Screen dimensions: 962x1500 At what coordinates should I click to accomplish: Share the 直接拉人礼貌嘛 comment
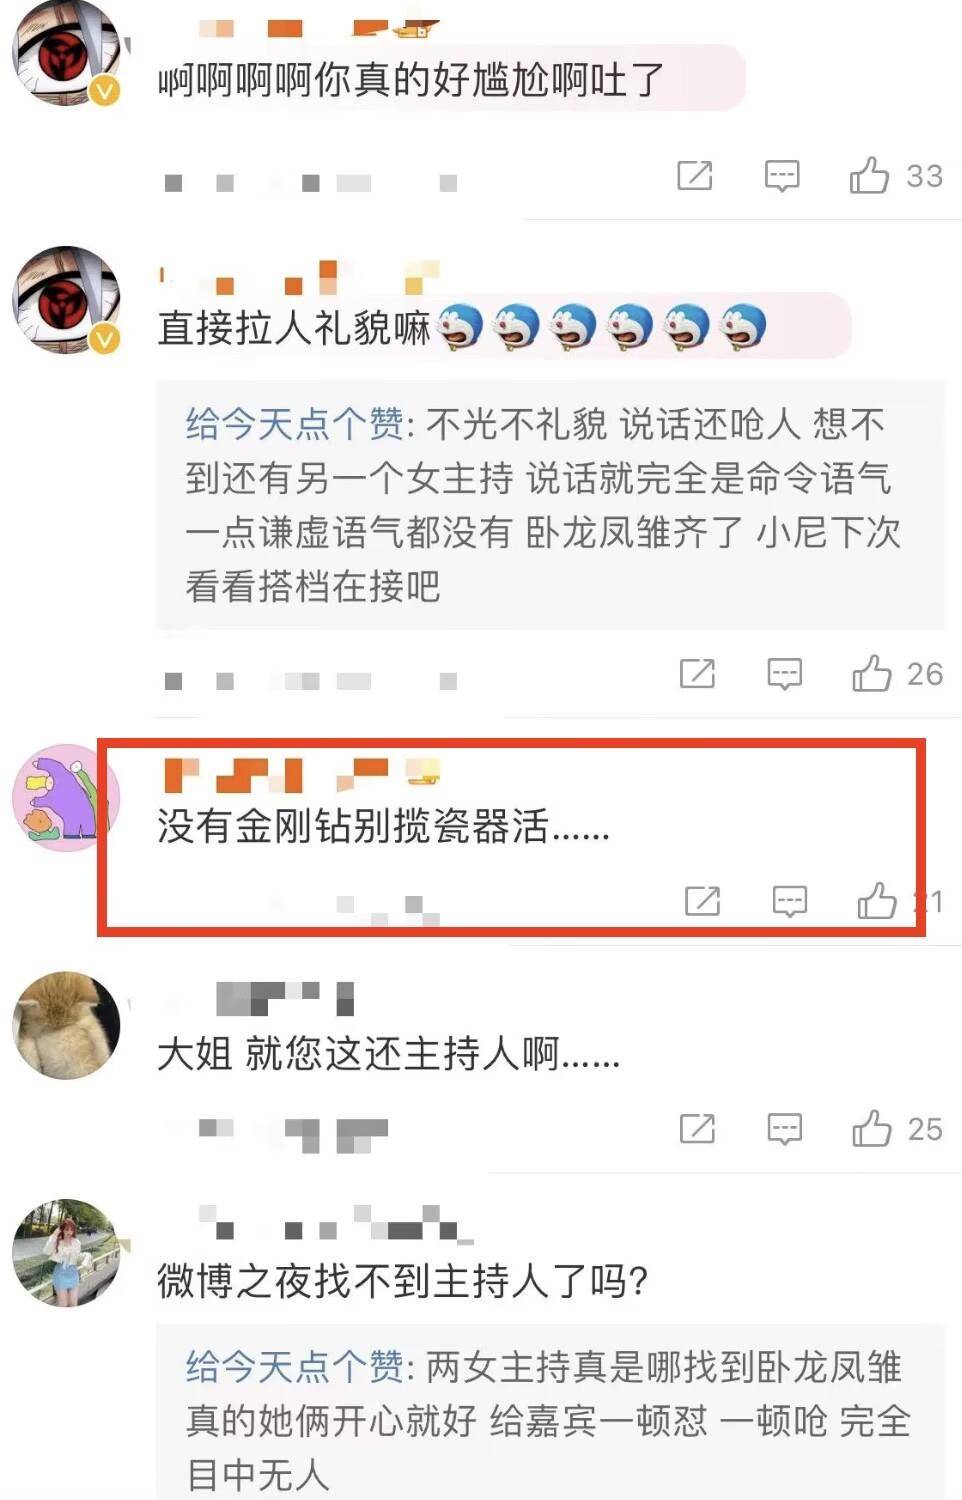pyautogui.click(x=697, y=674)
